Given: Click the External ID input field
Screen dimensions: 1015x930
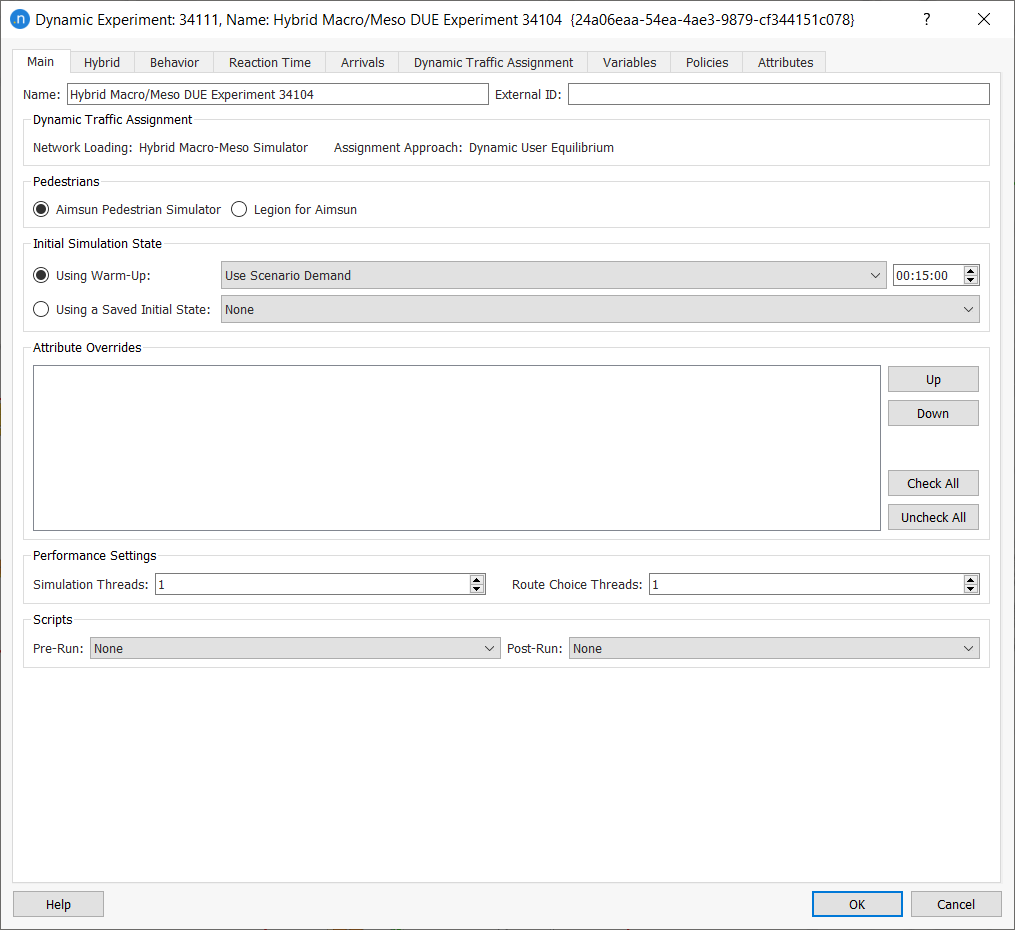Looking at the screenshot, I should pyautogui.click(x=778, y=95).
